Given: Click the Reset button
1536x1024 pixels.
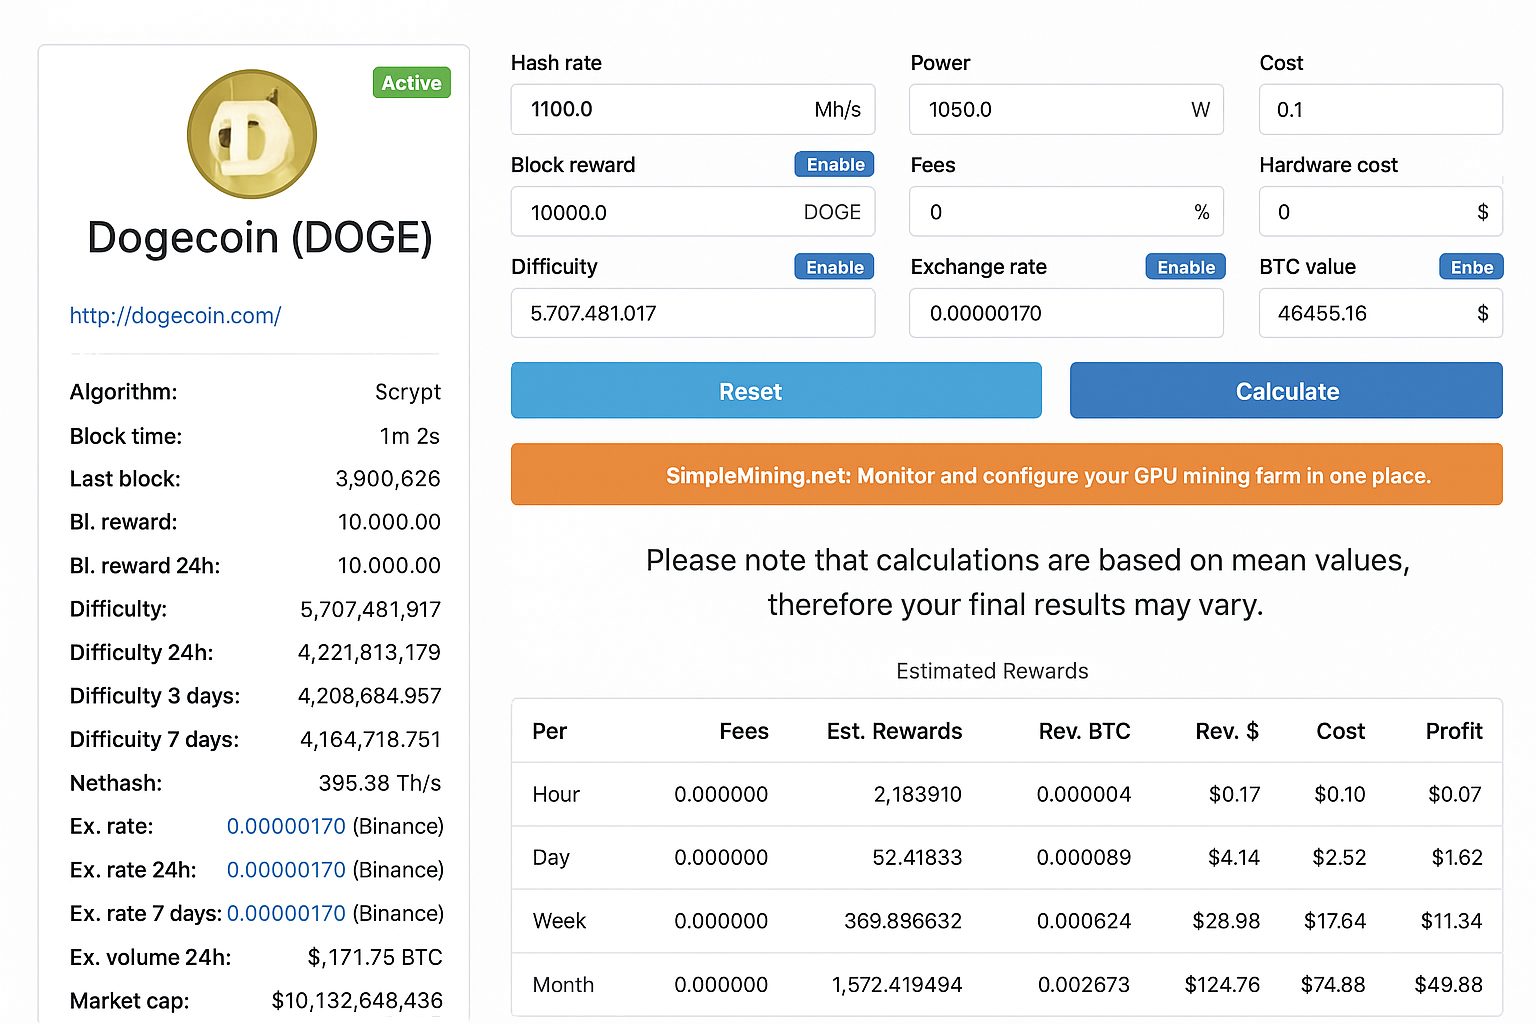Looking at the screenshot, I should pos(776,391).
